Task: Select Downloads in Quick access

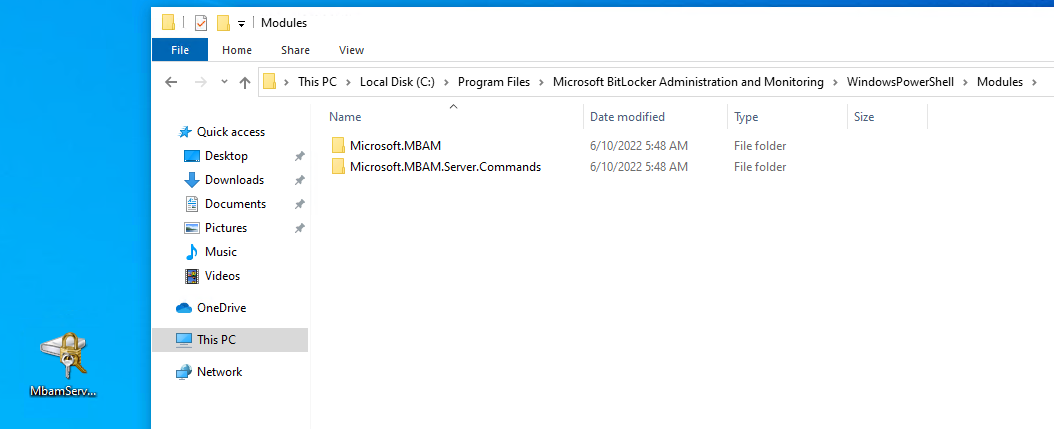Action: pos(235,180)
